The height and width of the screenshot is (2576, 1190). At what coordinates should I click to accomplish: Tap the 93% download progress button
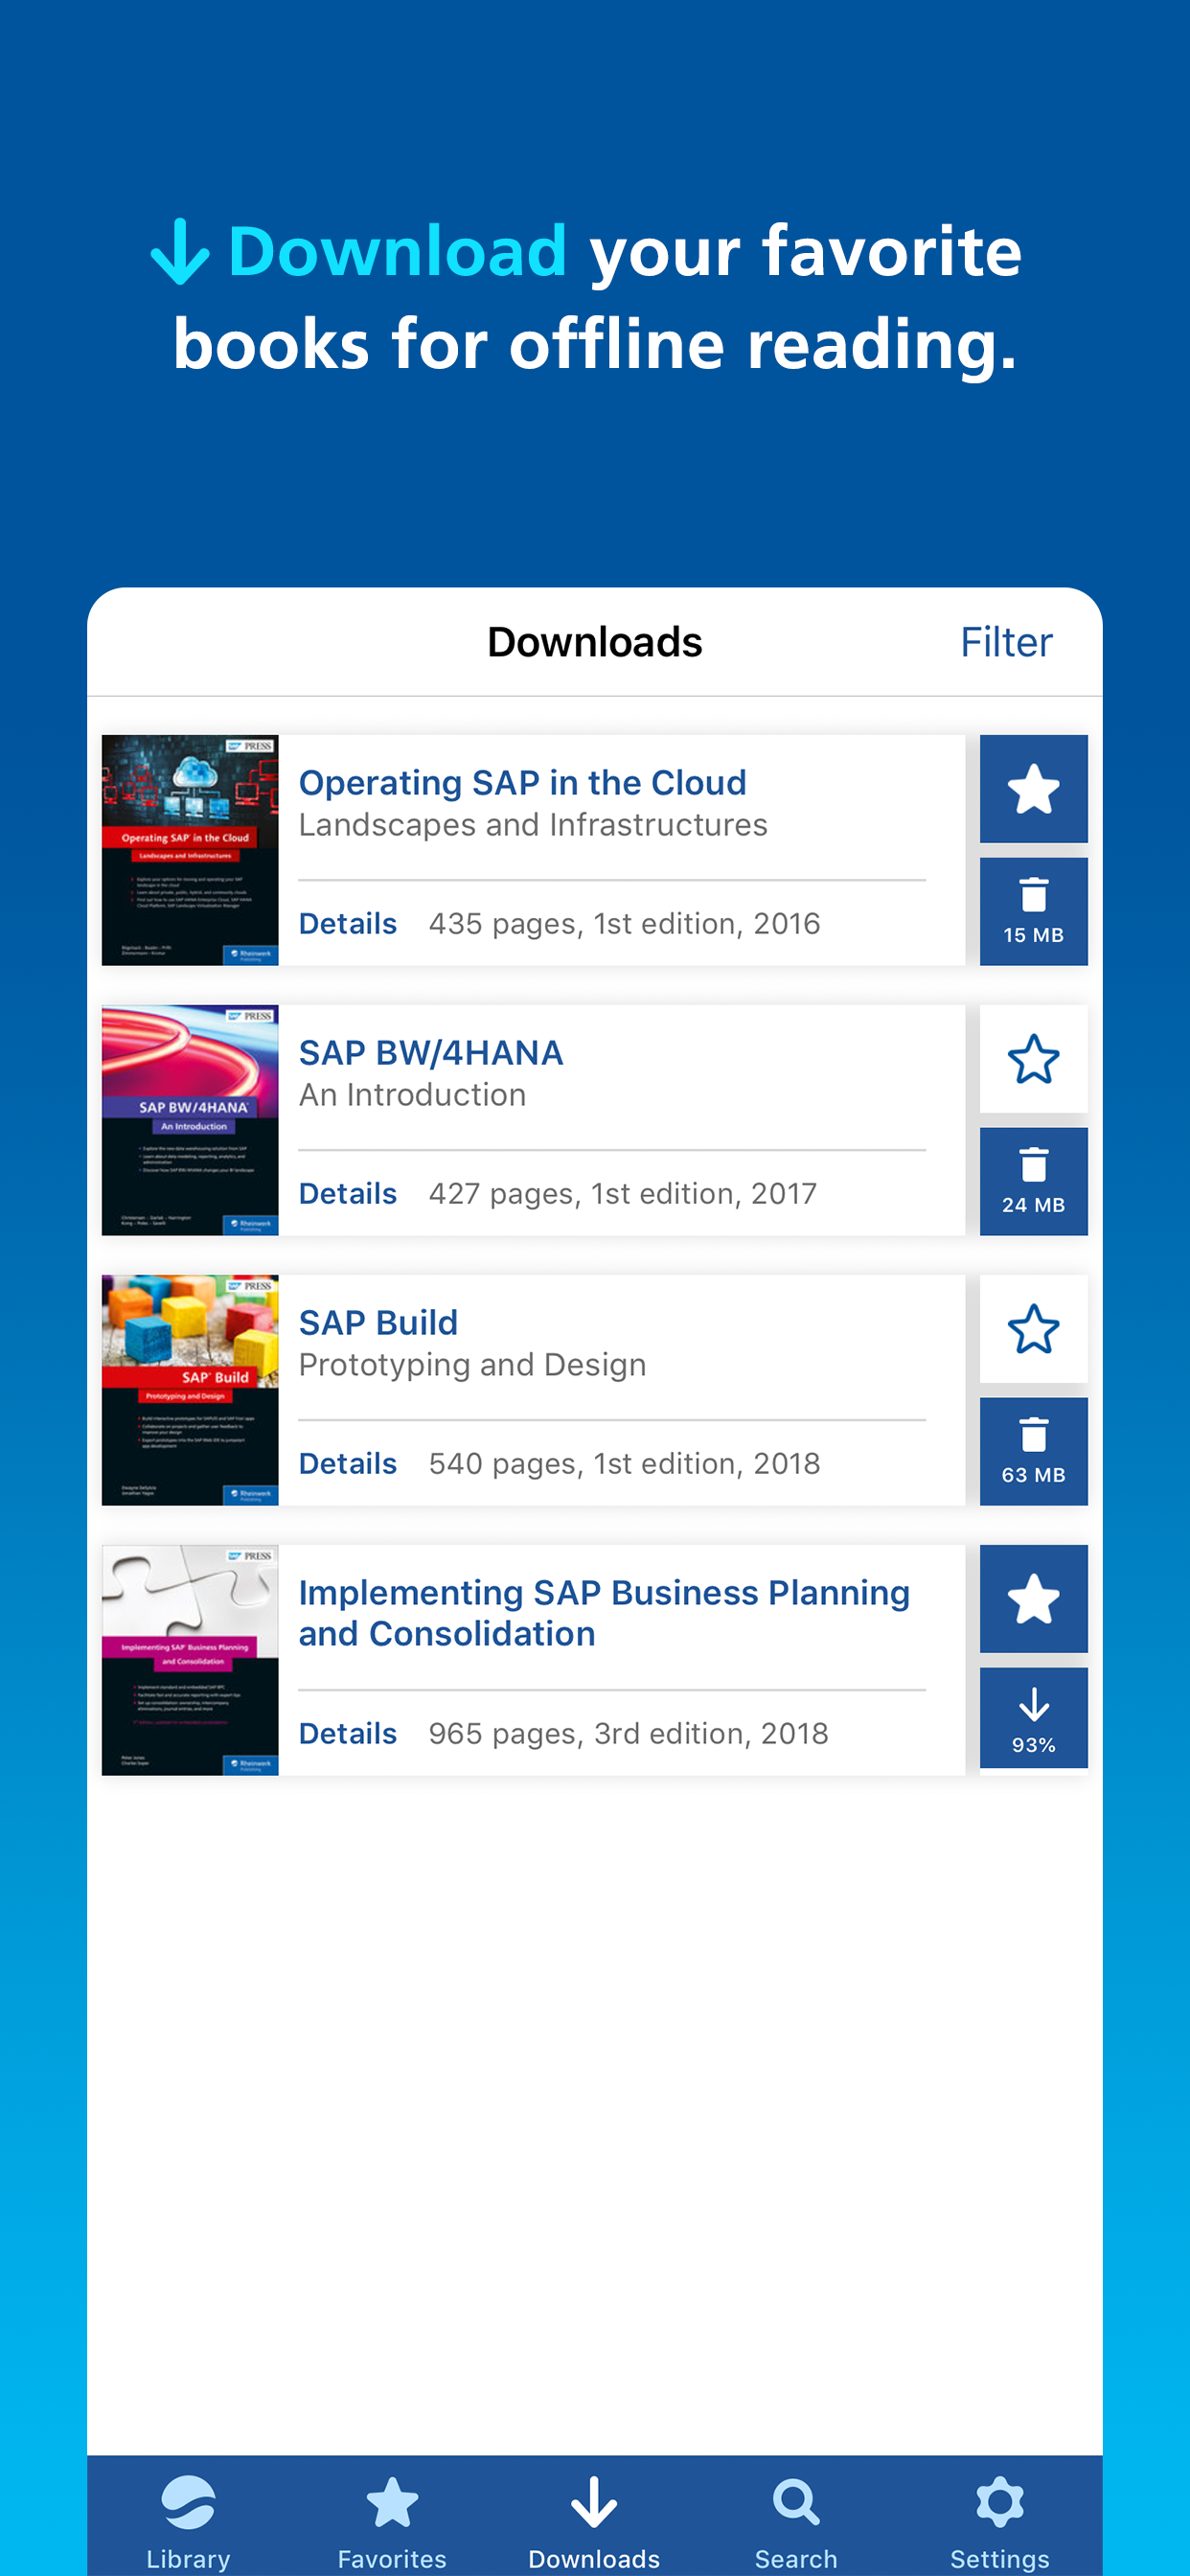1033,1718
